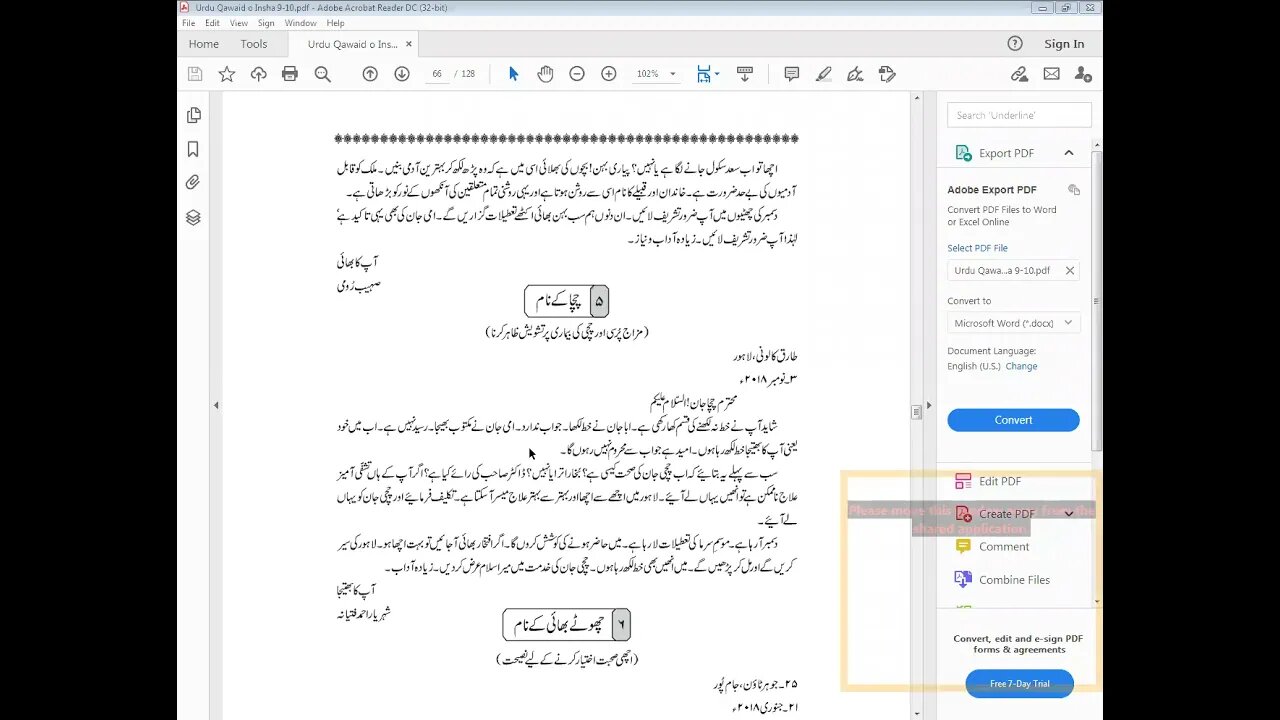This screenshot has height=720, width=1280.
Task: Click the page number field
Action: pyautogui.click(x=437, y=74)
